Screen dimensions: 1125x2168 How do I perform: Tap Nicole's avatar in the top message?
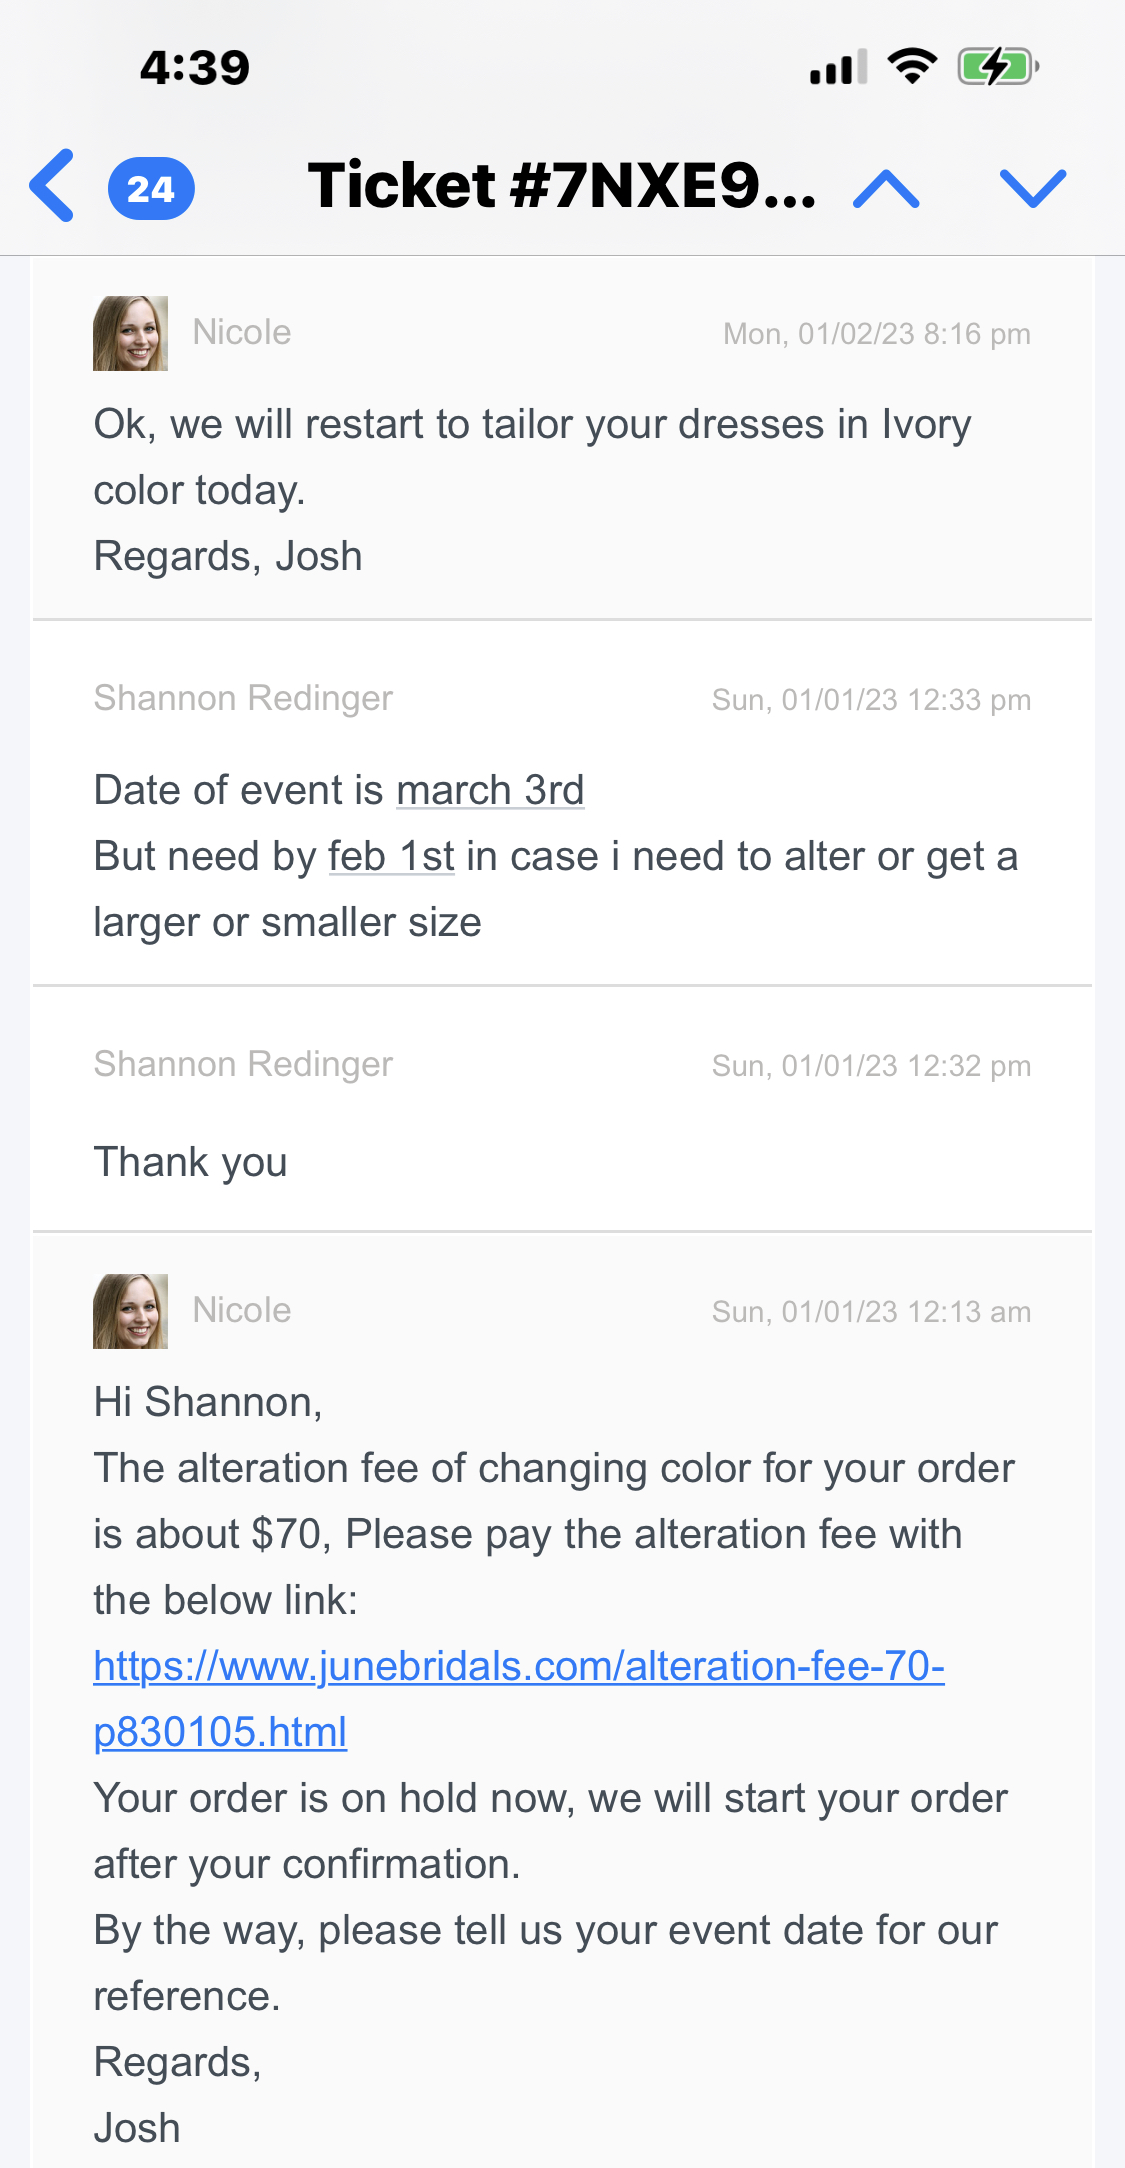pos(130,333)
